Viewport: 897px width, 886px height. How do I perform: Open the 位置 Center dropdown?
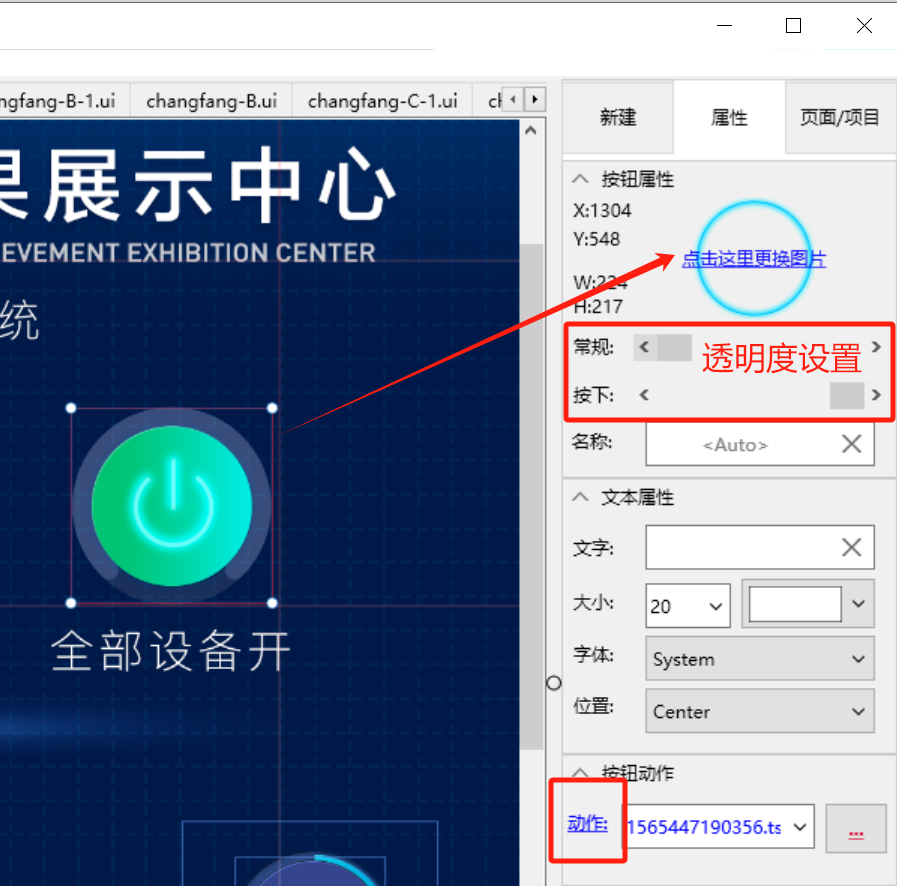(759, 712)
